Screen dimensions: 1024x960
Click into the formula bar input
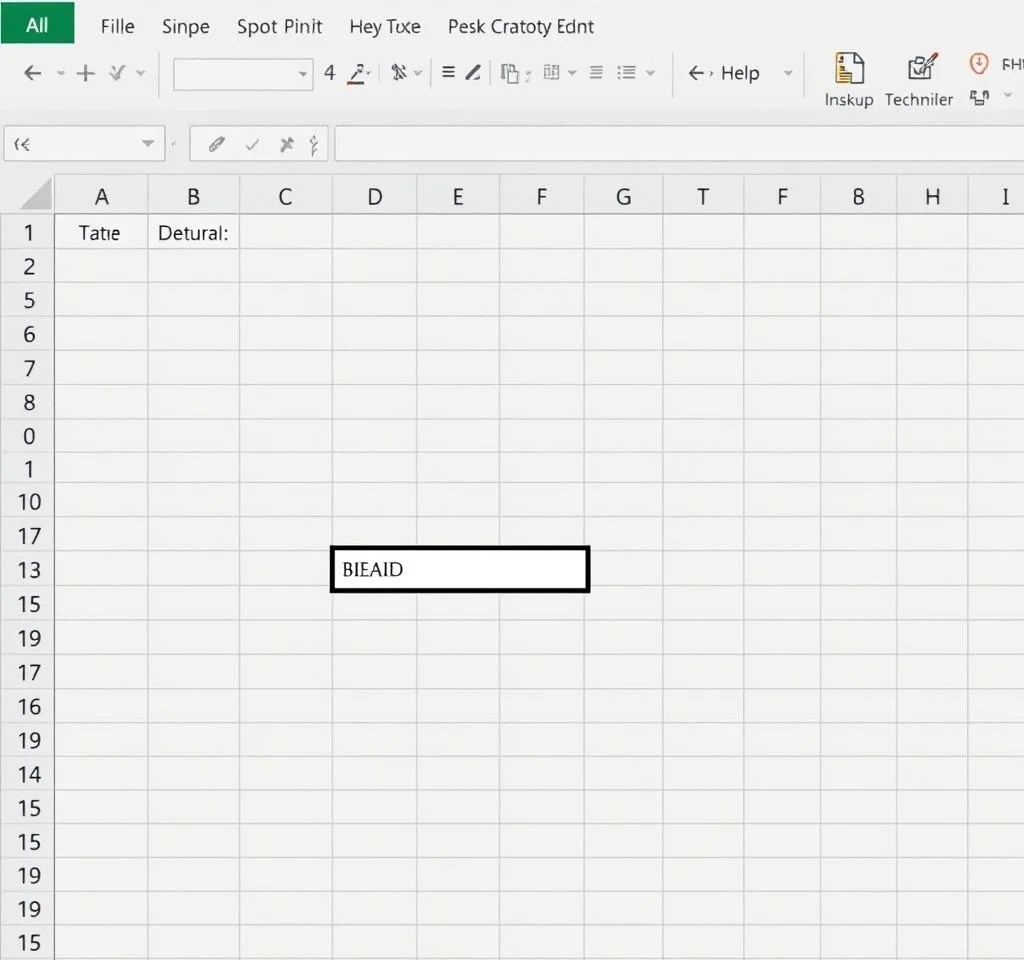(x=679, y=144)
